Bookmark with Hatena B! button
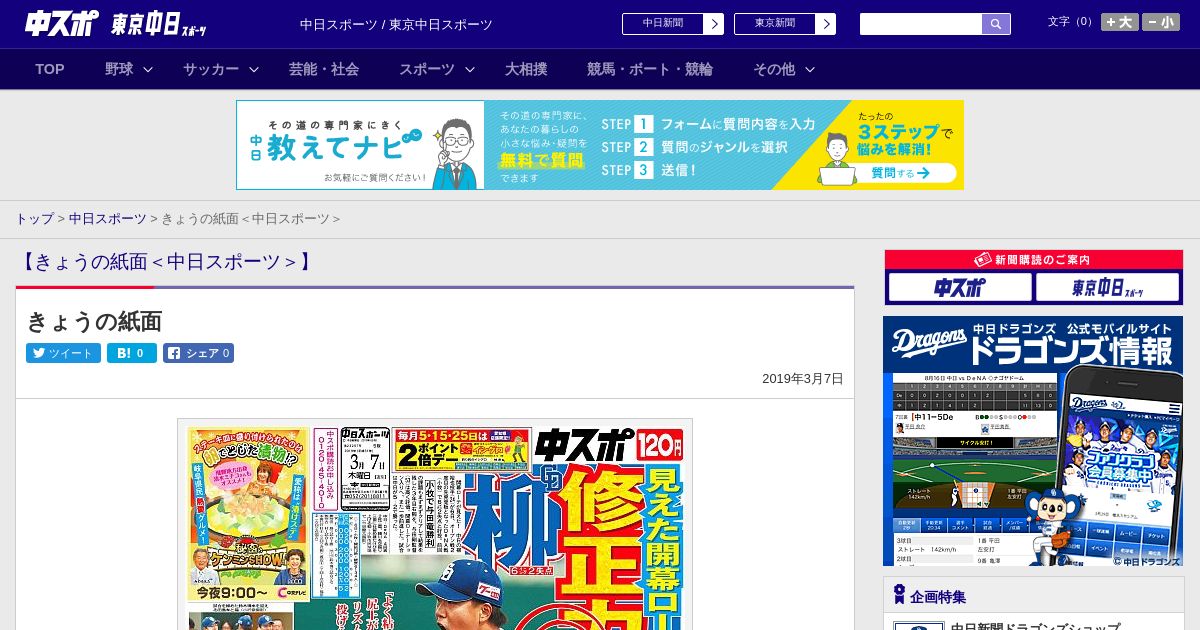Screen dimensions: 1200x630 pos(132,353)
